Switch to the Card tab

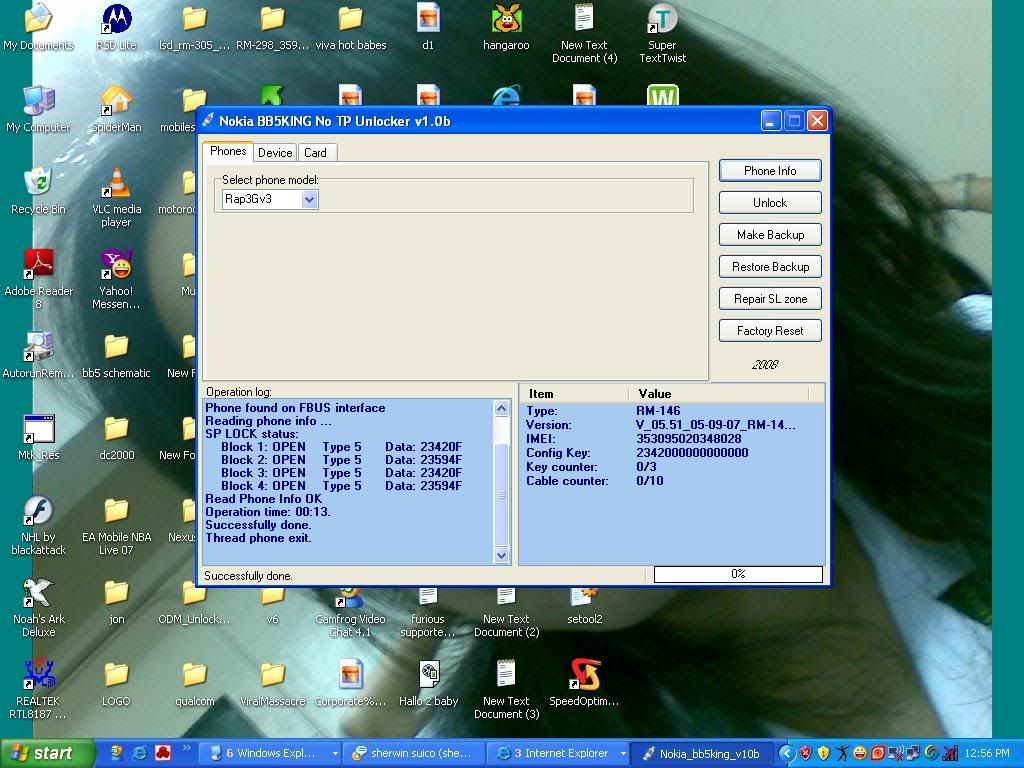click(315, 153)
